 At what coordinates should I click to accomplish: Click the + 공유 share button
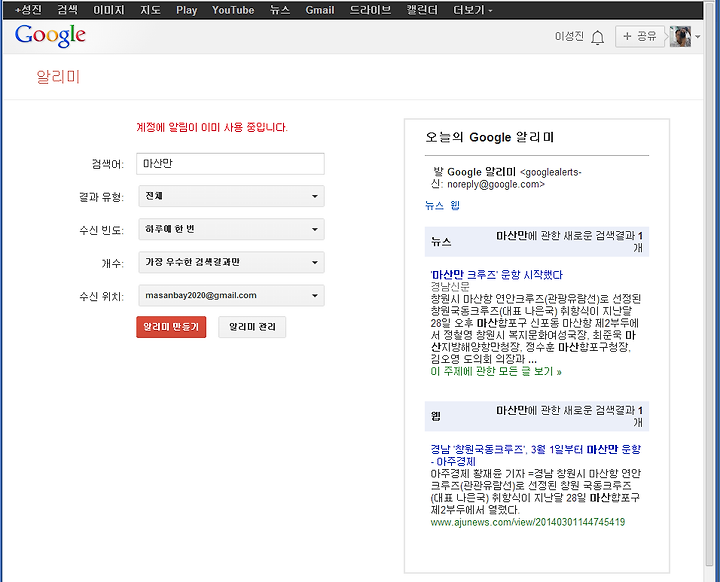640,36
